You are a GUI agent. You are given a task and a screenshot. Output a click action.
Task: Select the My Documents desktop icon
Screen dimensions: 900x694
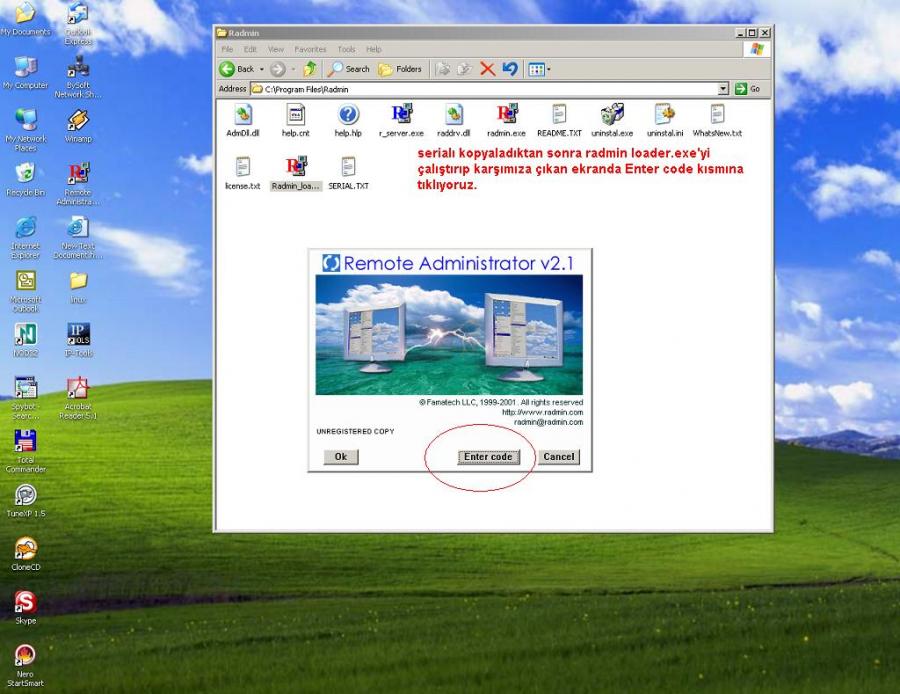(25, 19)
